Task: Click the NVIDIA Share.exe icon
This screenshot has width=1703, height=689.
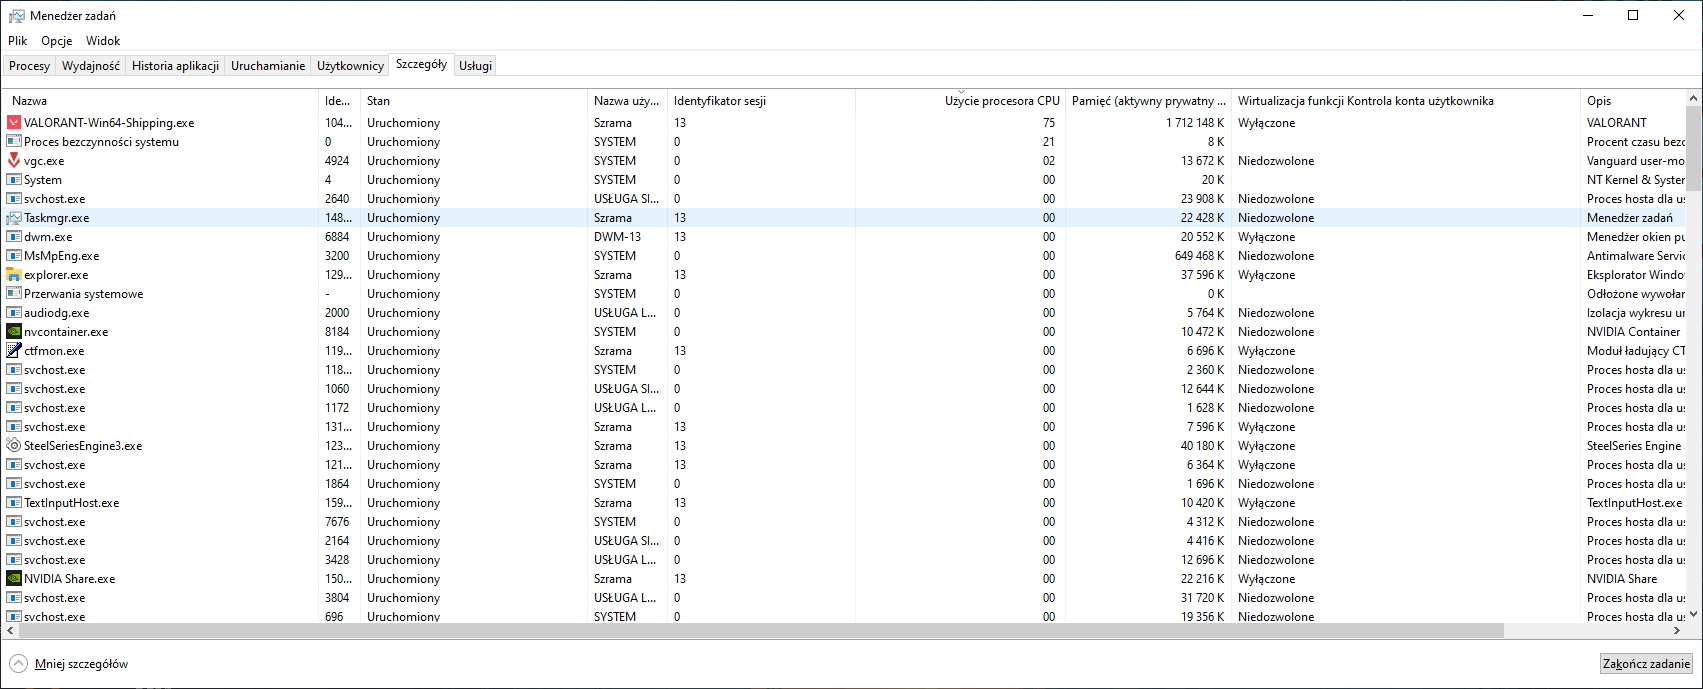Action: [14, 579]
